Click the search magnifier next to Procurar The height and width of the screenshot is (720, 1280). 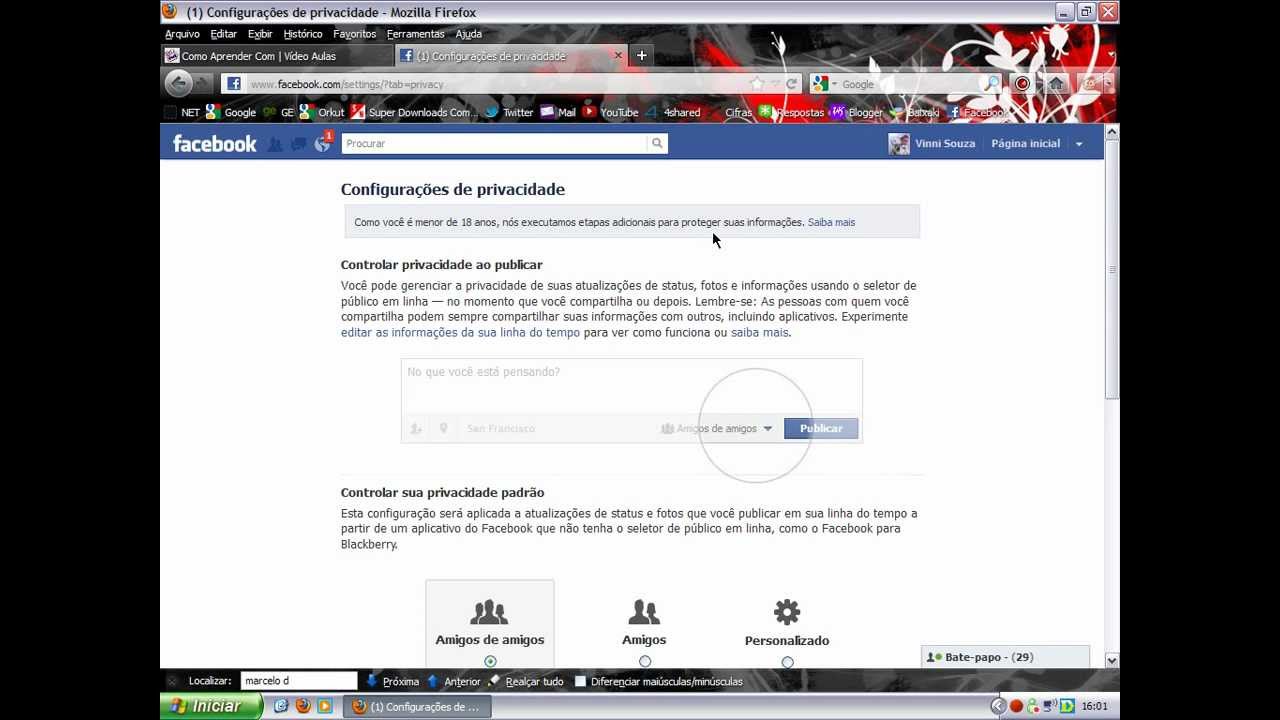tap(657, 144)
